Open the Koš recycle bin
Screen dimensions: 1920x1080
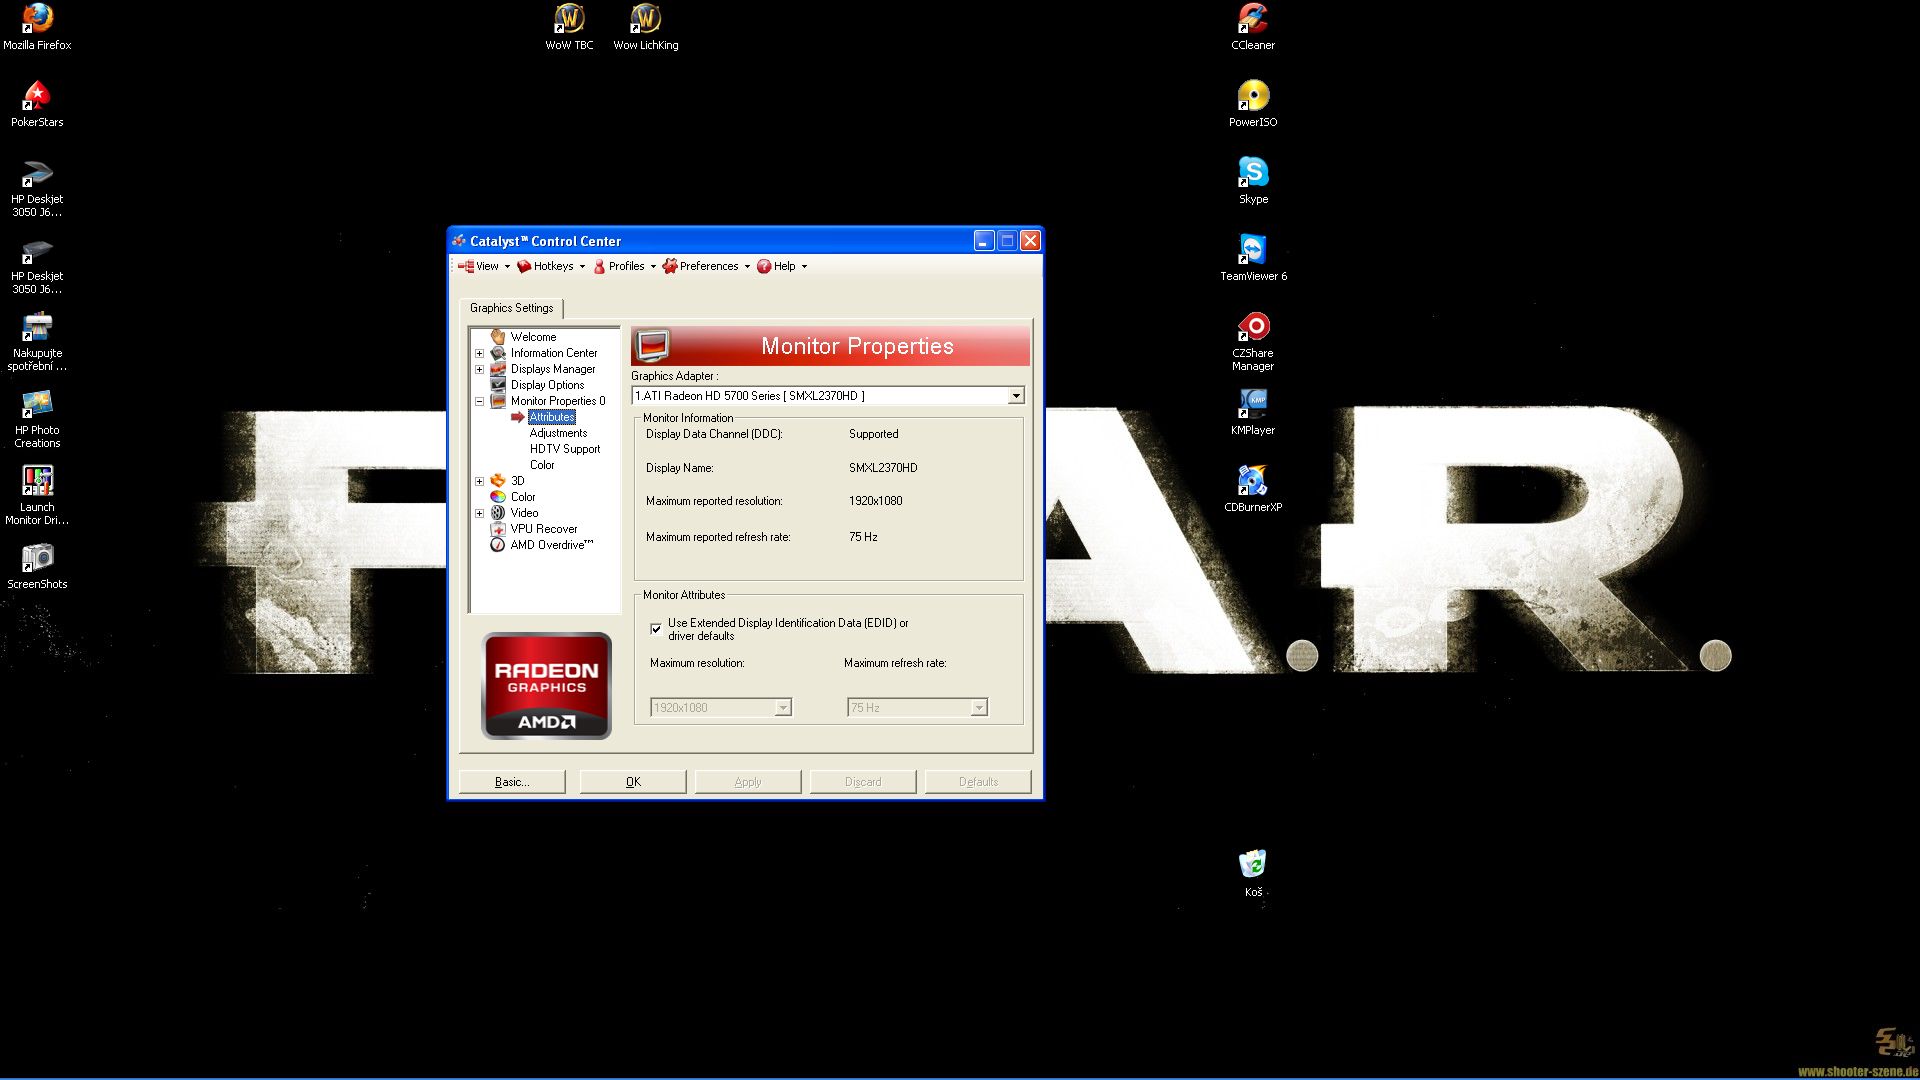coord(1253,866)
